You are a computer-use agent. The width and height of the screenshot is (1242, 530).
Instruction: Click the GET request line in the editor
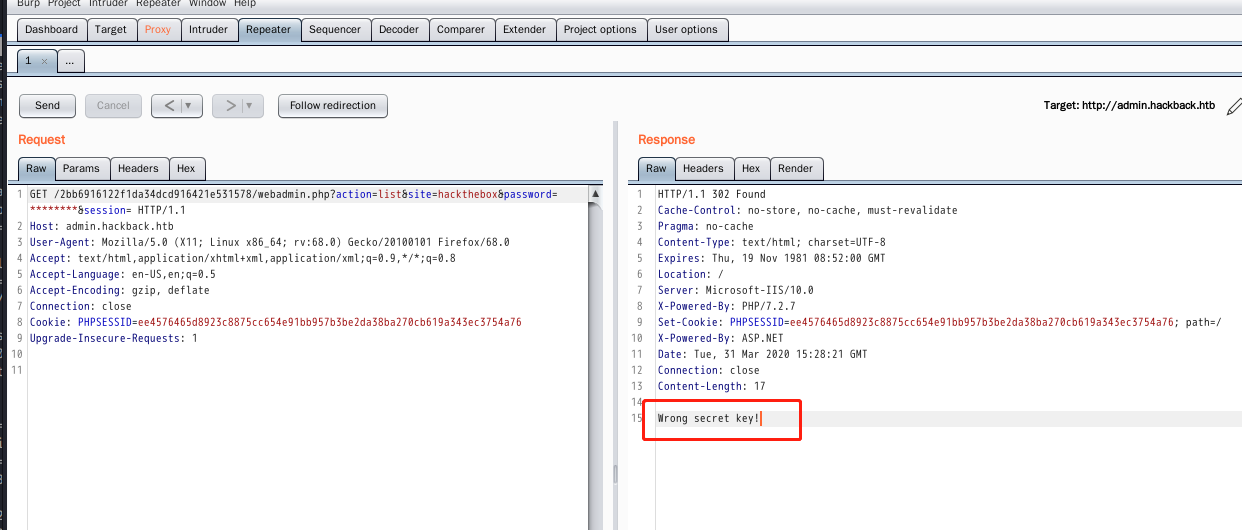click(294, 202)
